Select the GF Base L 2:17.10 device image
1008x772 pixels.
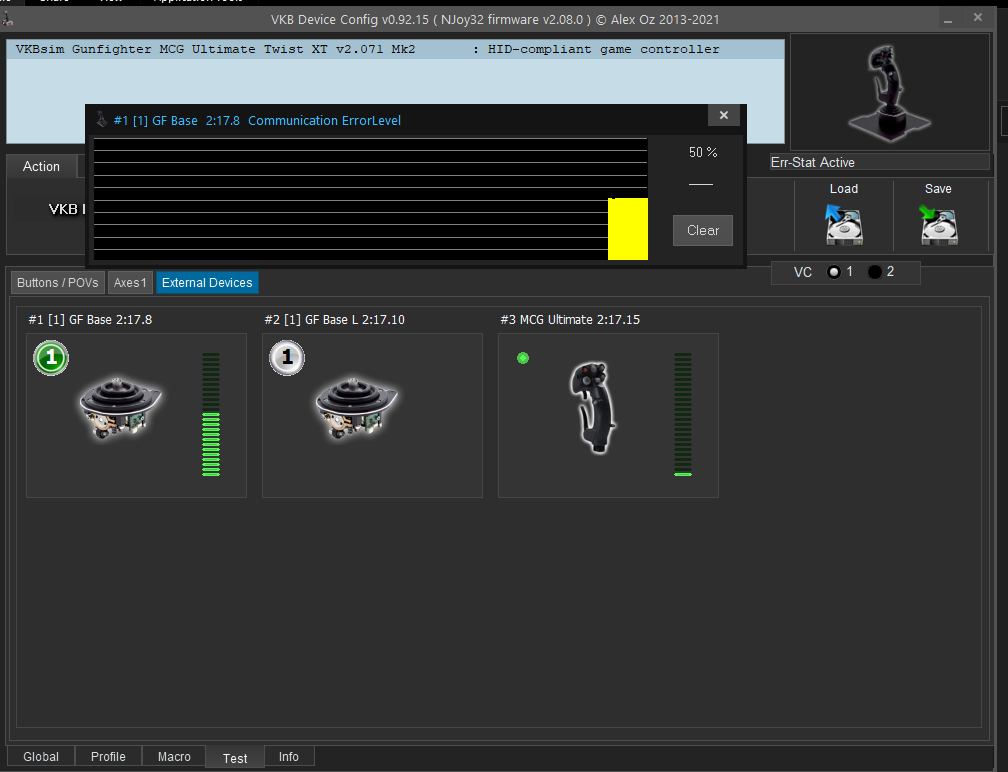click(356, 409)
